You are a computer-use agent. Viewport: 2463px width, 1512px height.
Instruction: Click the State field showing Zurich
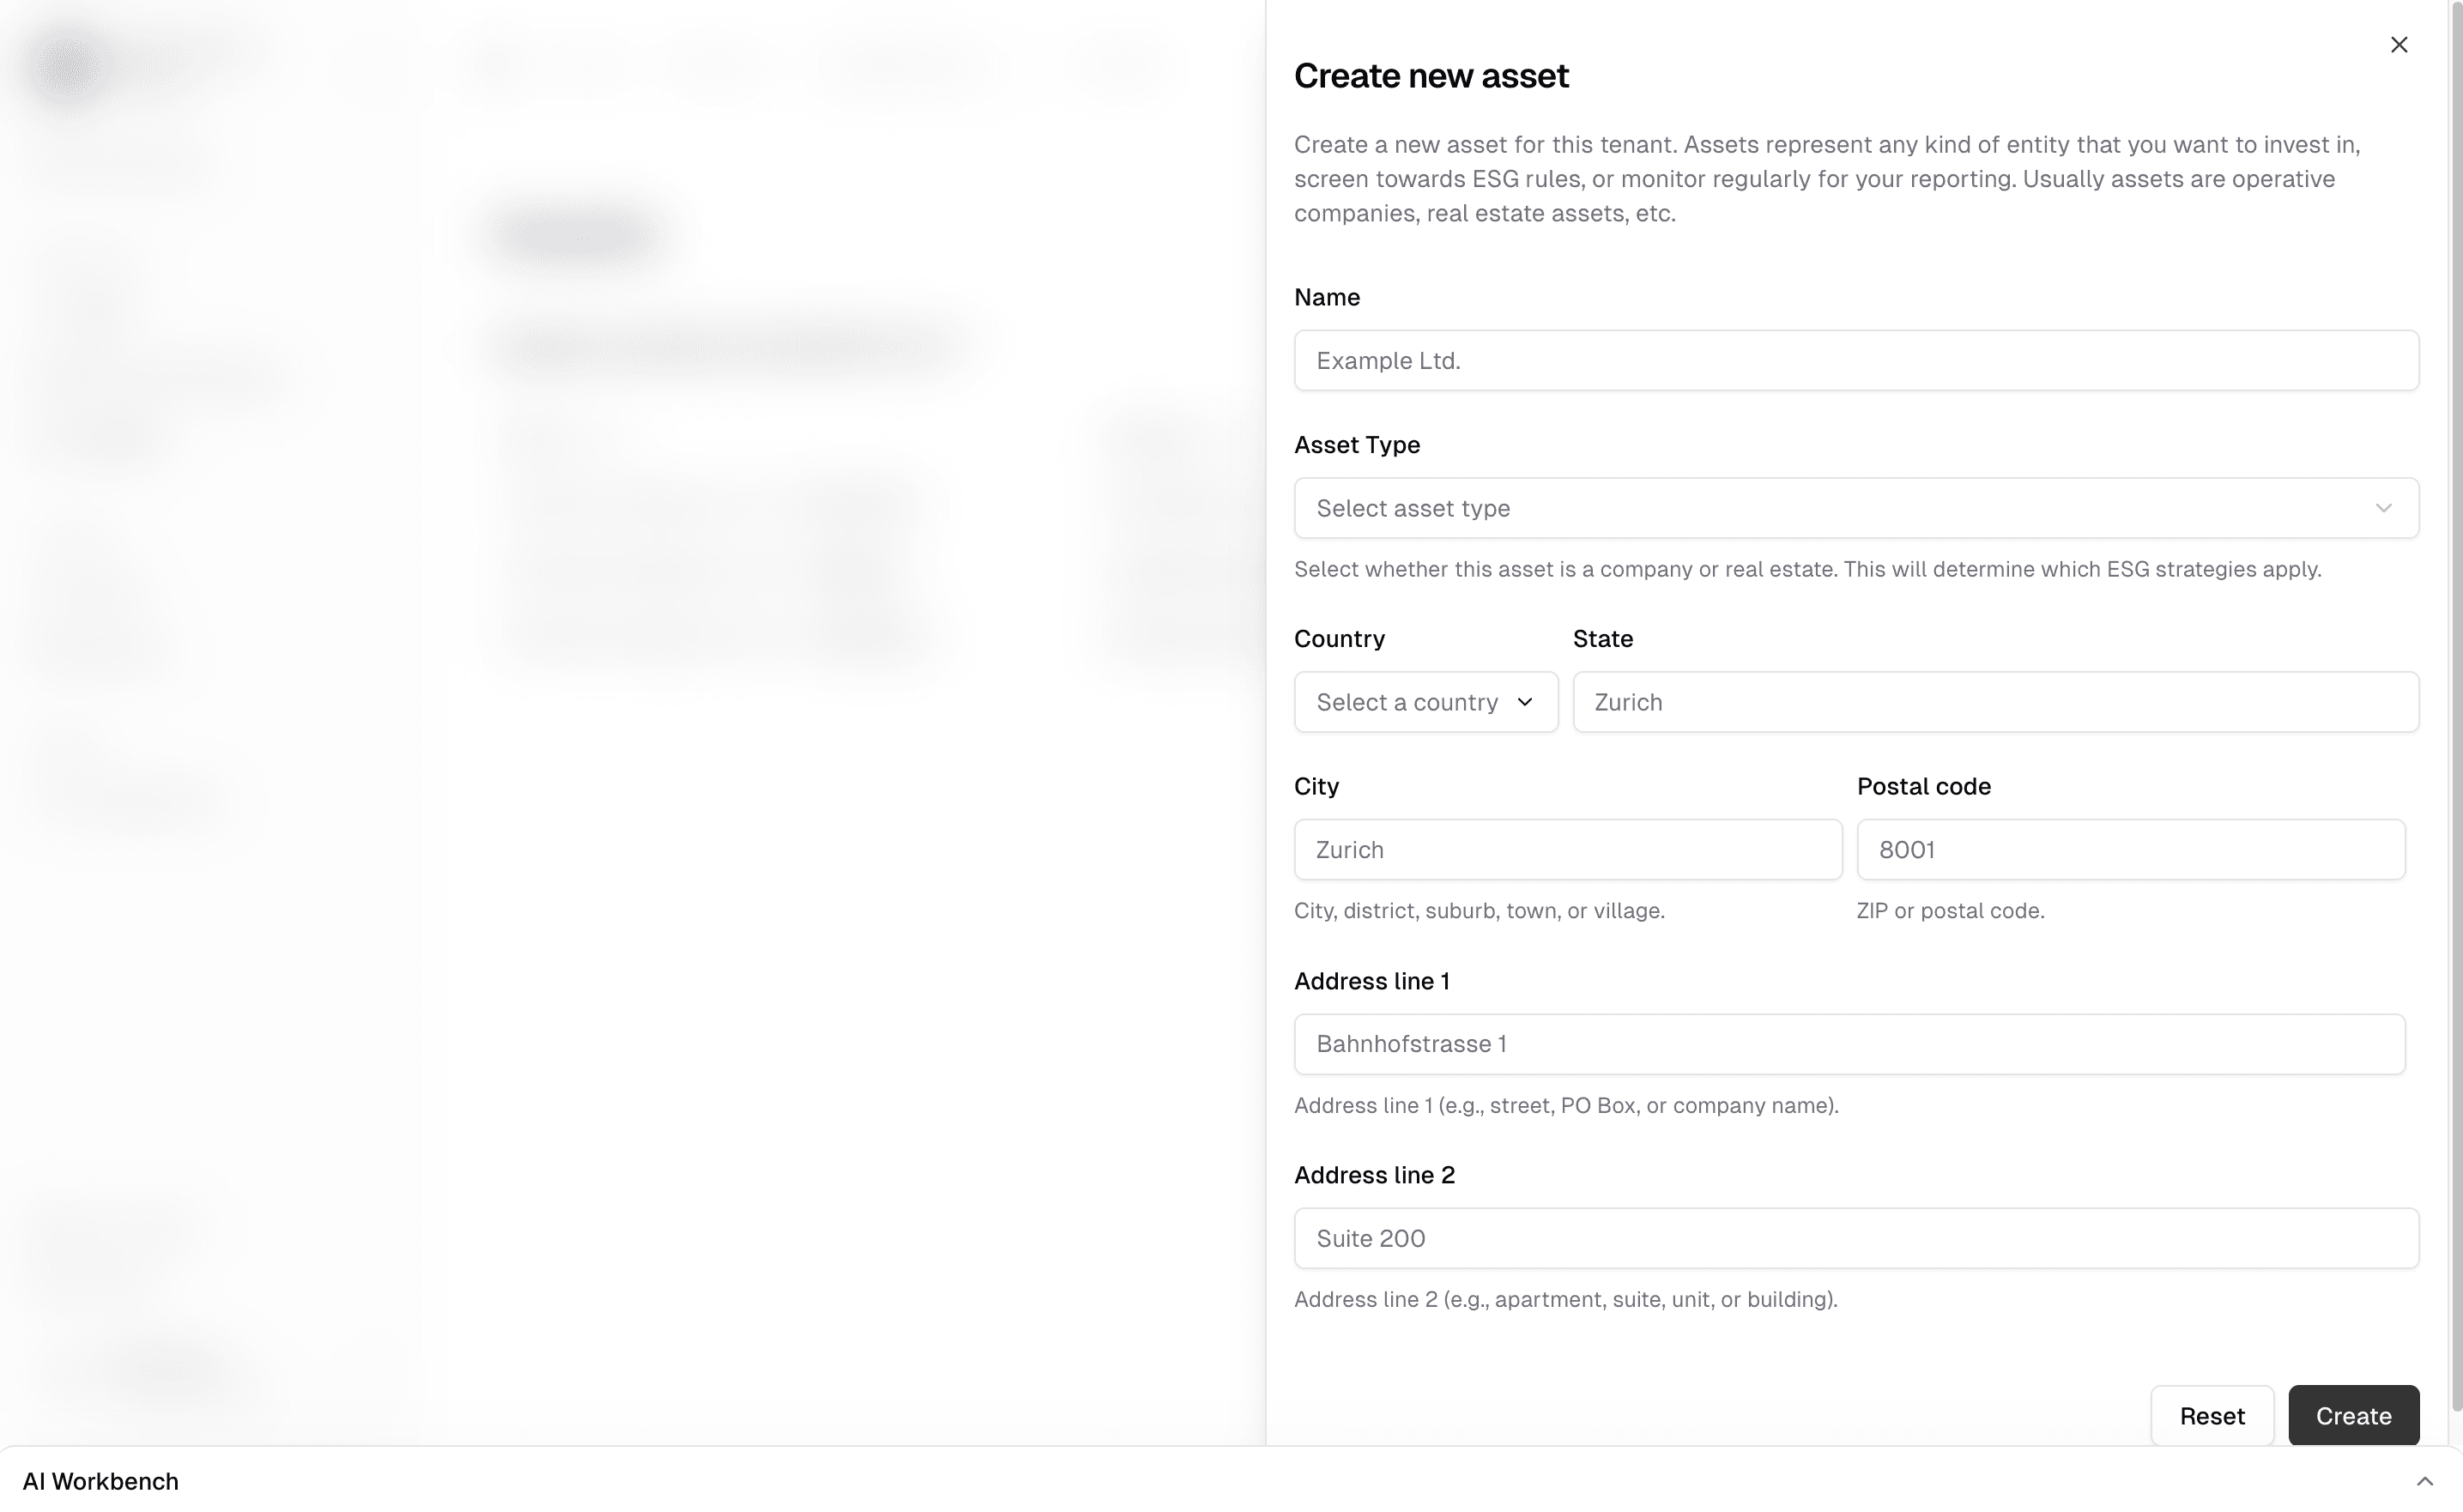tap(1995, 702)
